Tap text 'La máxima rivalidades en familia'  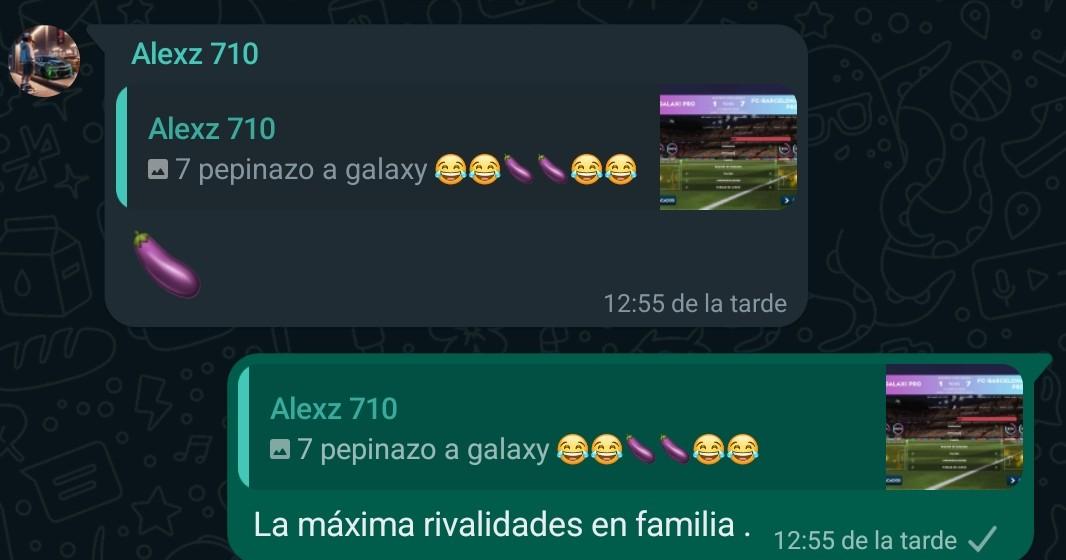coord(494,525)
